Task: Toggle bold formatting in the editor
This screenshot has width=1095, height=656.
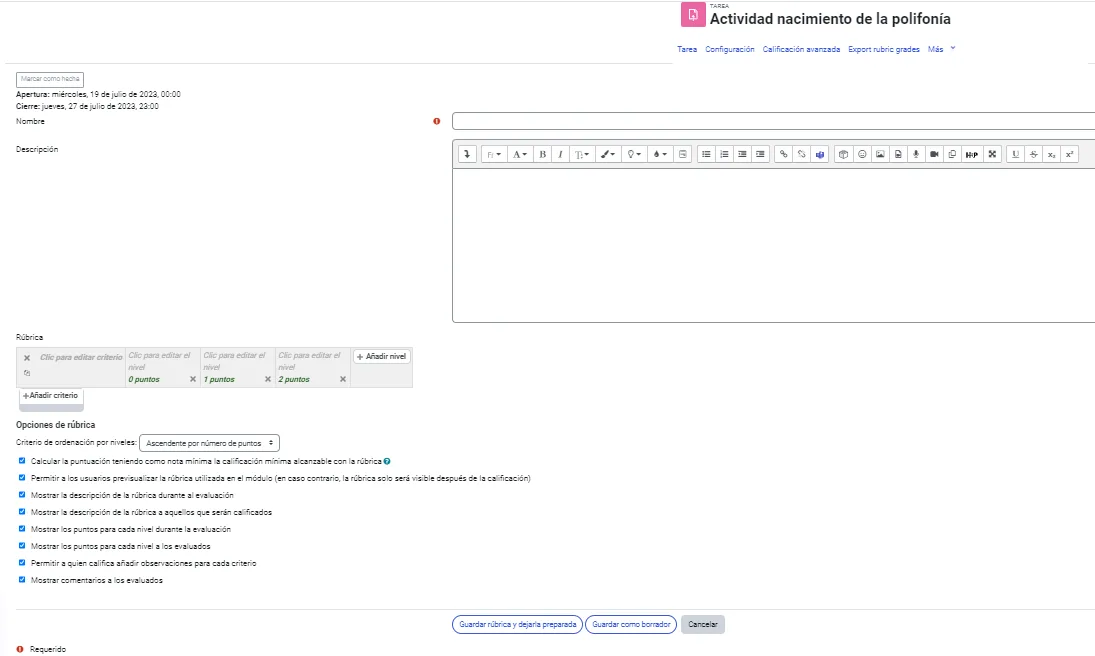Action: pyautogui.click(x=541, y=153)
